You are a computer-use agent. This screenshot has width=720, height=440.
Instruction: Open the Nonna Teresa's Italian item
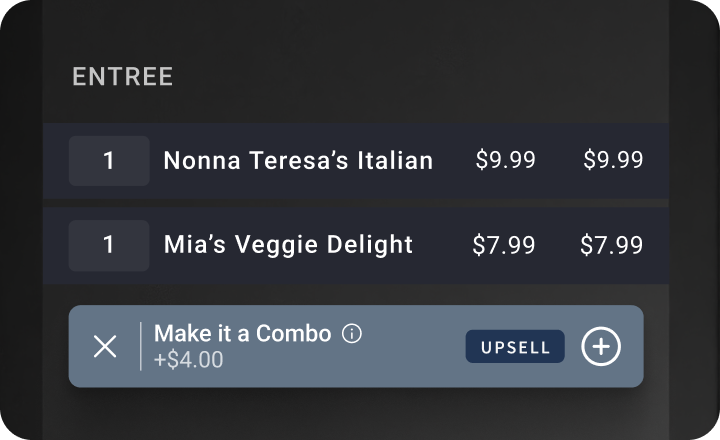point(298,161)
